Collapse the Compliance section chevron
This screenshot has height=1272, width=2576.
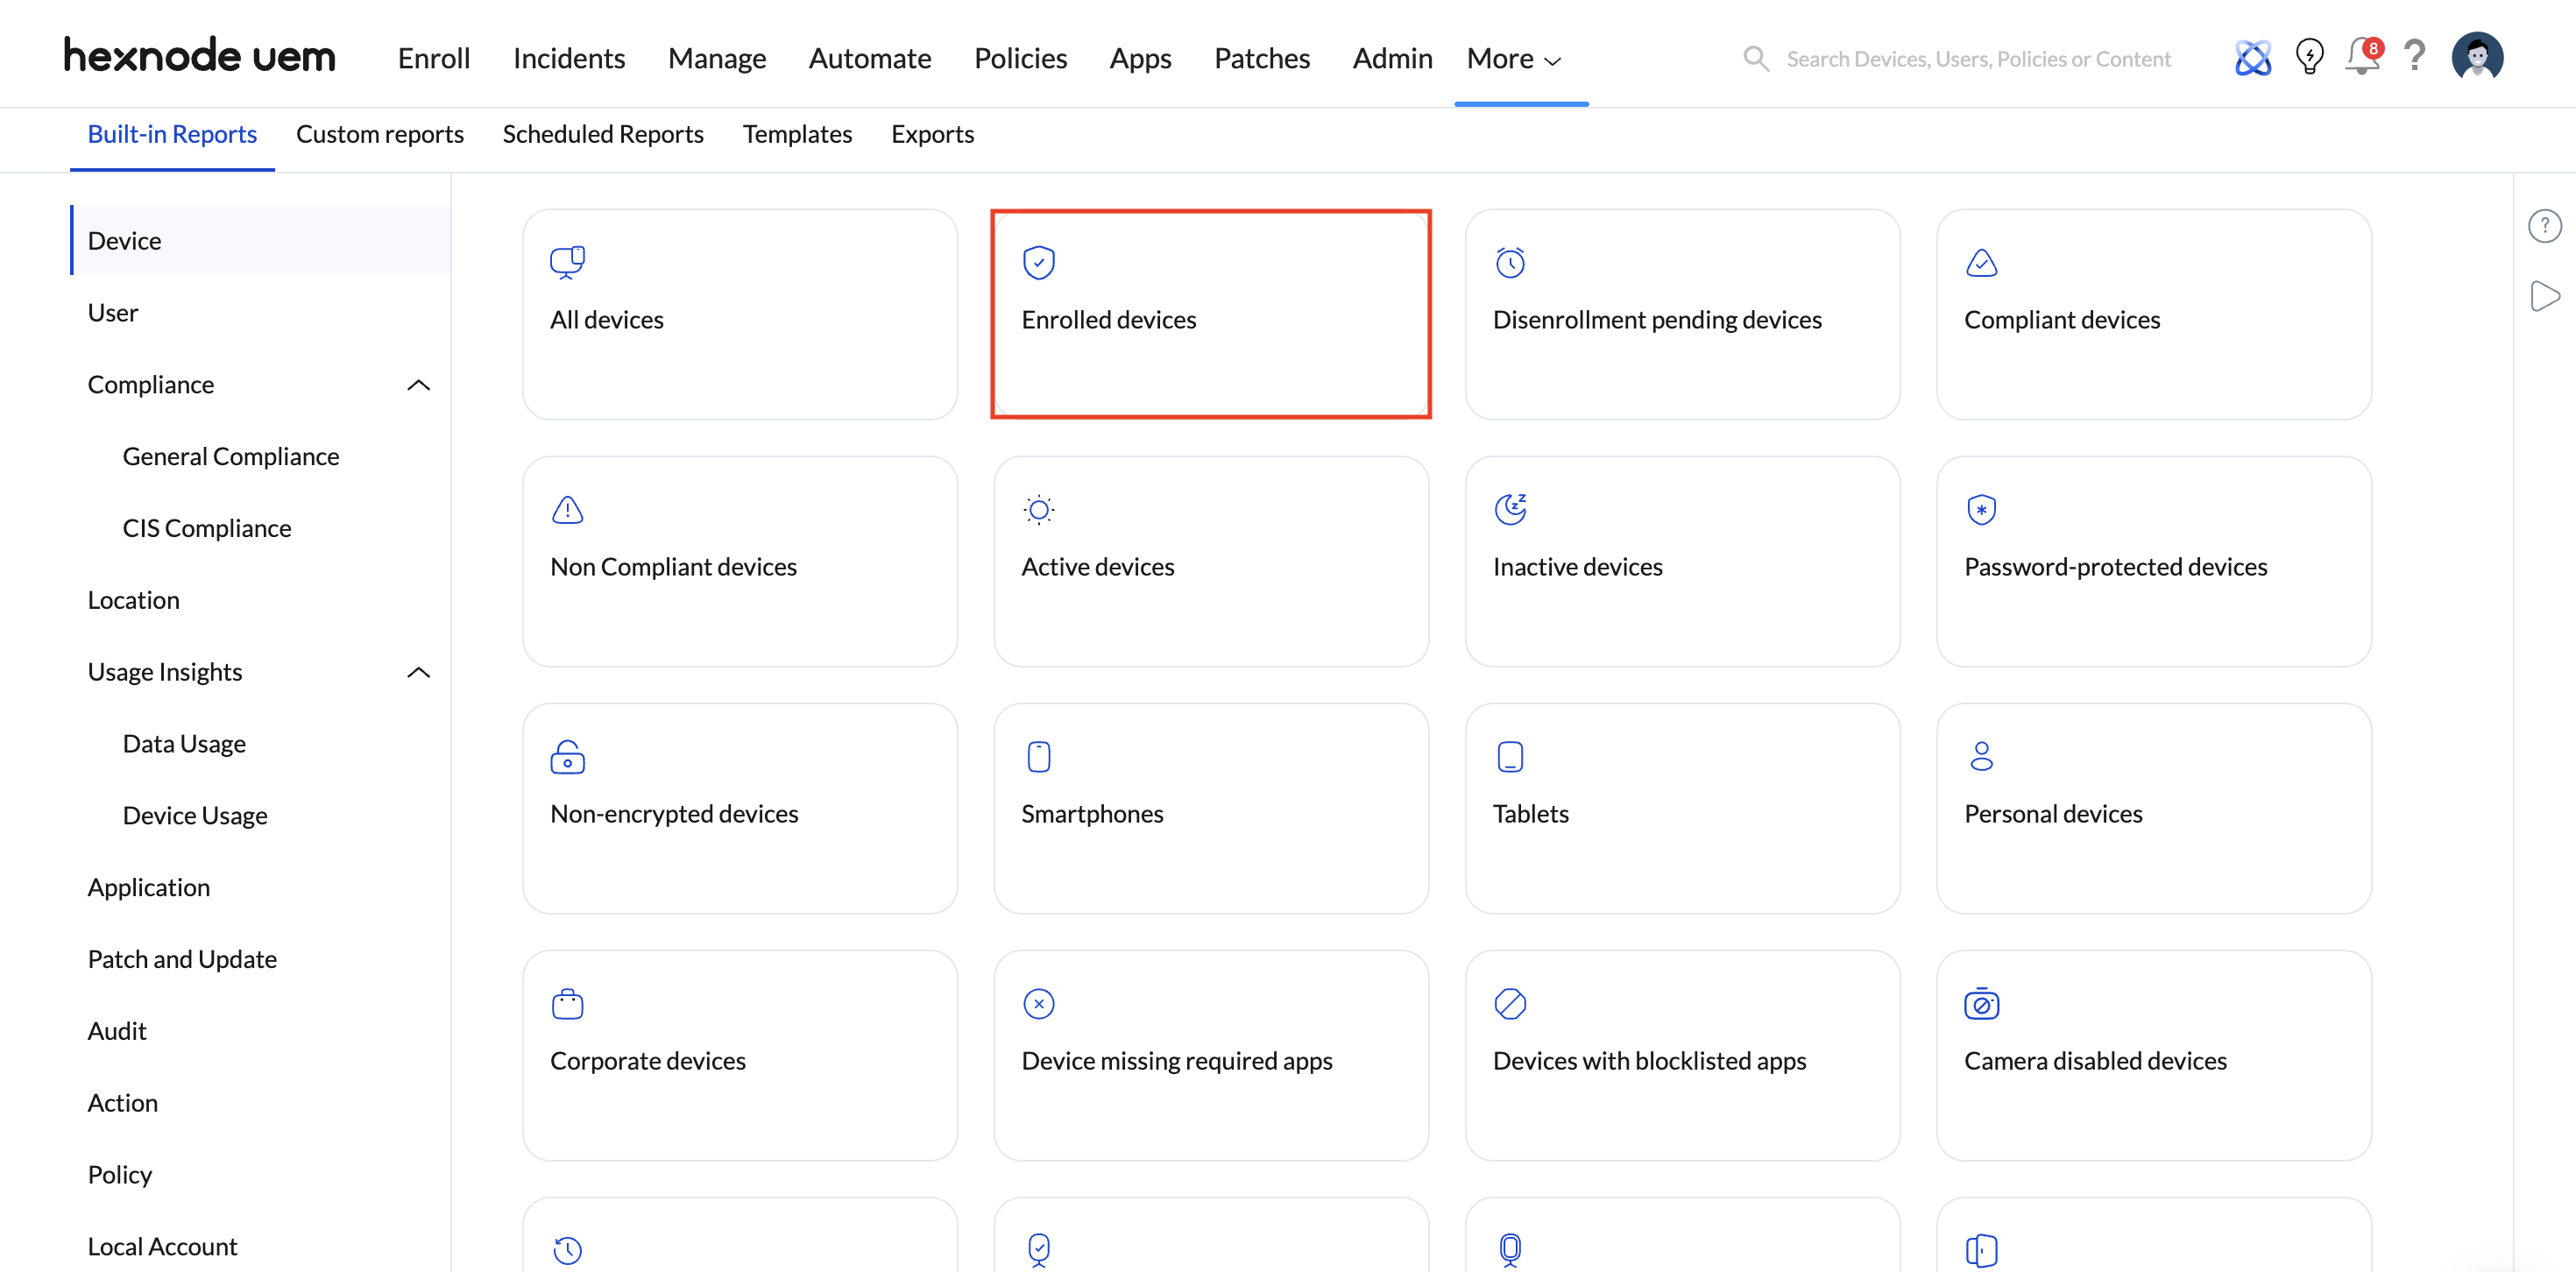tap(418, 385)
